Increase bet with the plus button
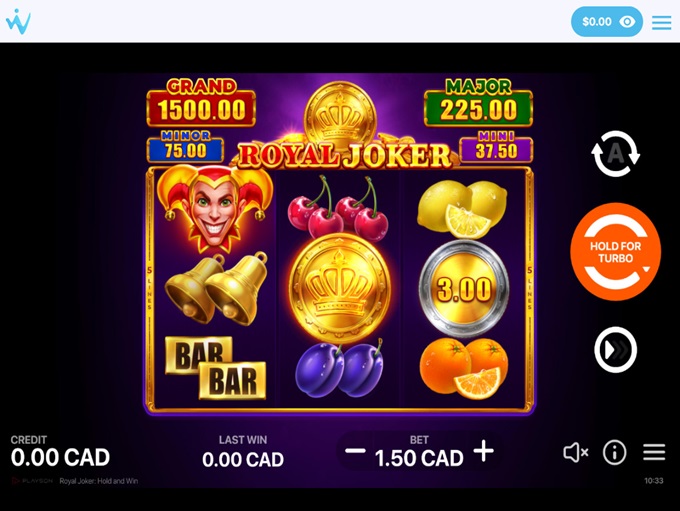This screenshot has width=680, height=511. coord(484,451)
